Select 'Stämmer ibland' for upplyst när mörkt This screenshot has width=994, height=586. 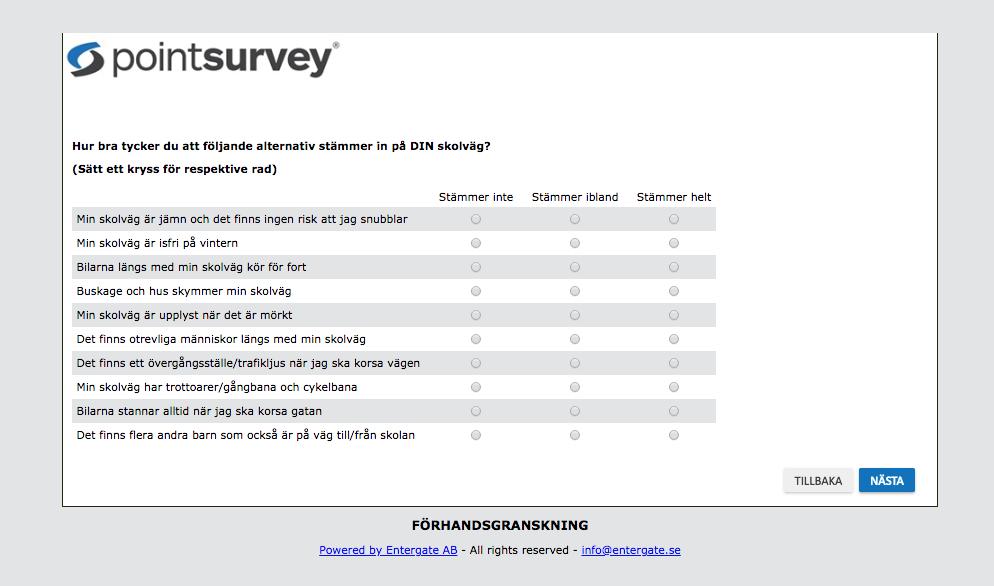[x=575, y=315]
